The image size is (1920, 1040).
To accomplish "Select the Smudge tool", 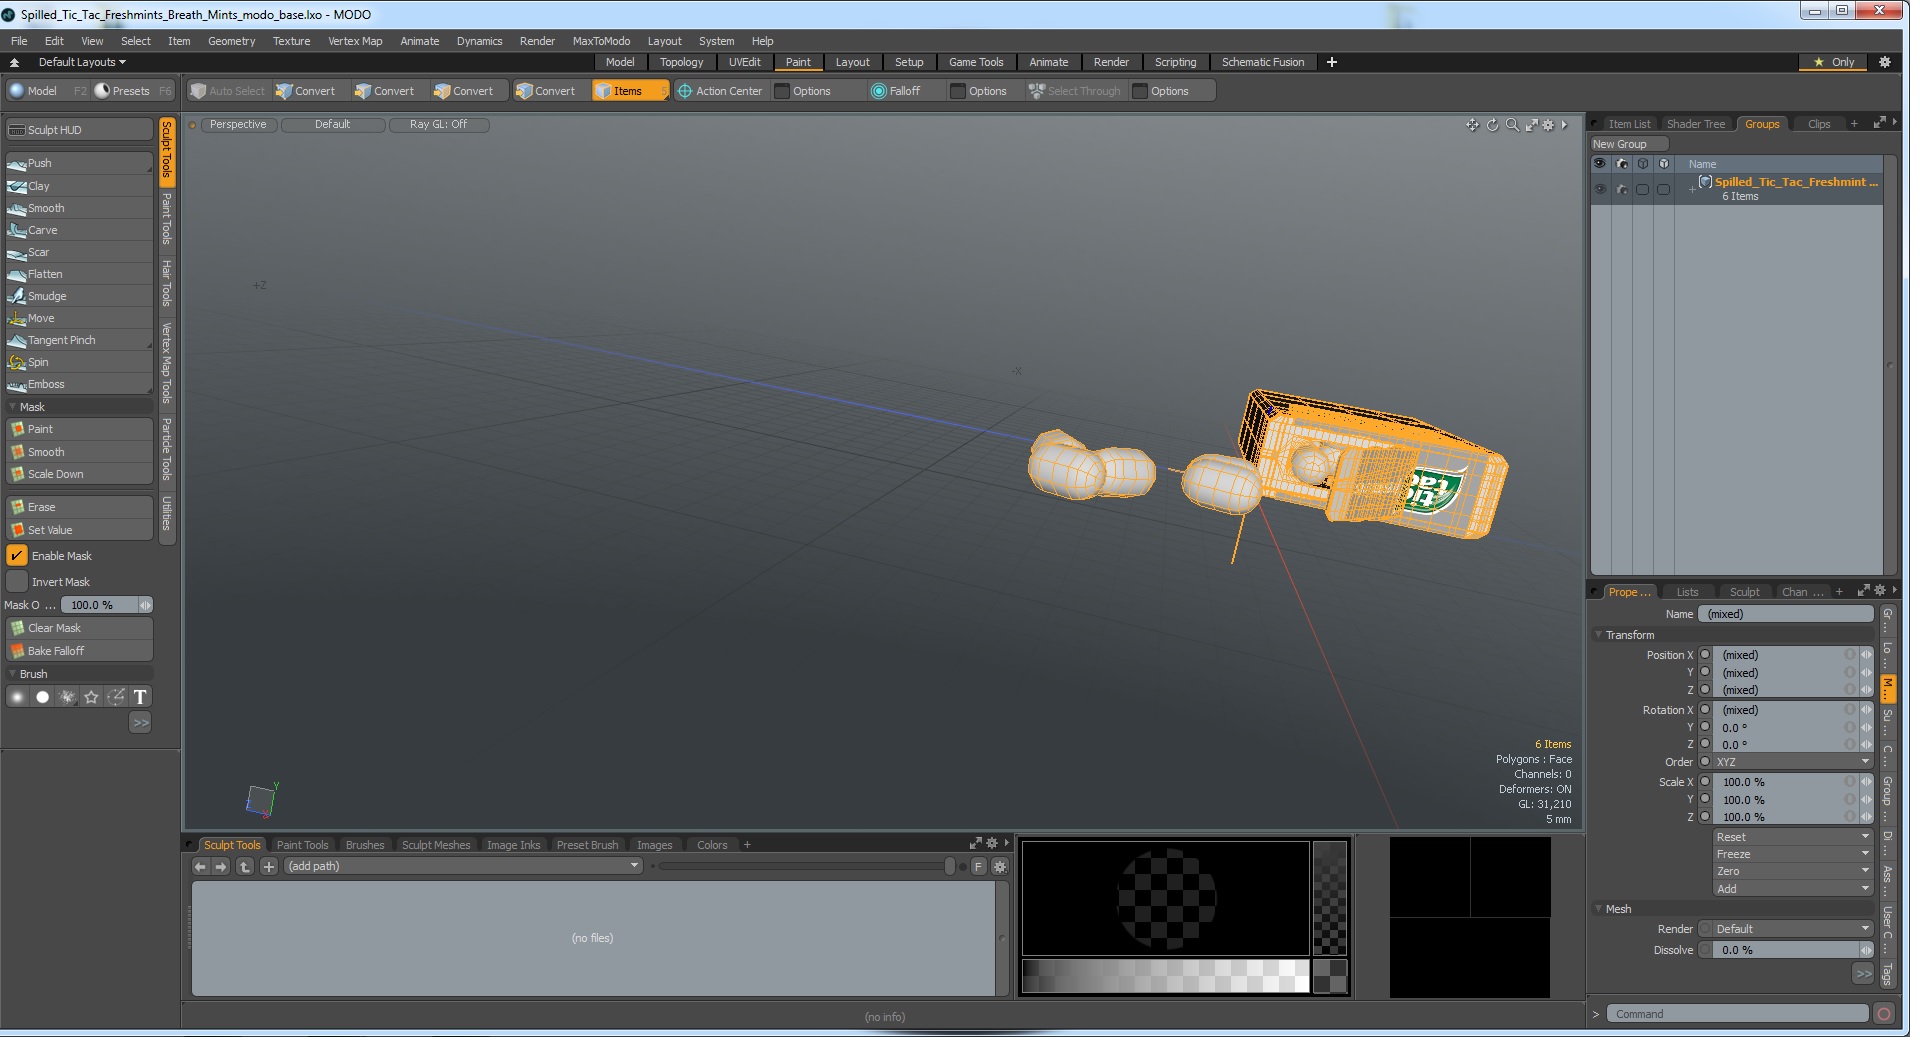I will coord(79,296).
